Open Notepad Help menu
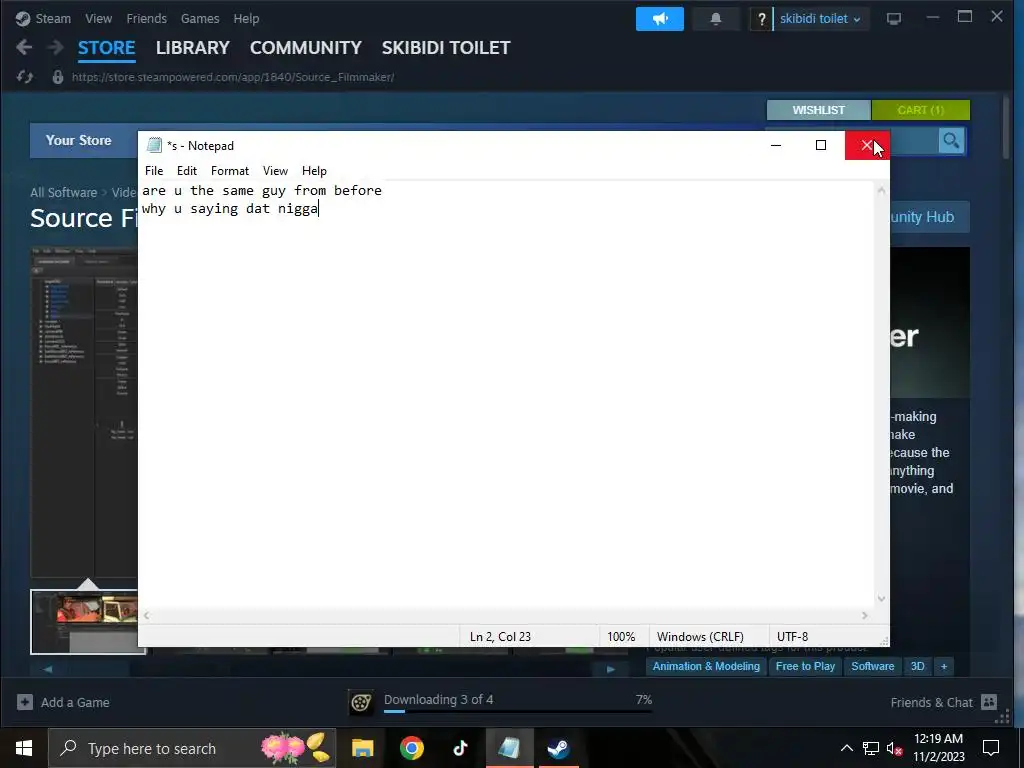Image resolution: width=1024 pixels, height=768 pixels. [x=314, y=170]
